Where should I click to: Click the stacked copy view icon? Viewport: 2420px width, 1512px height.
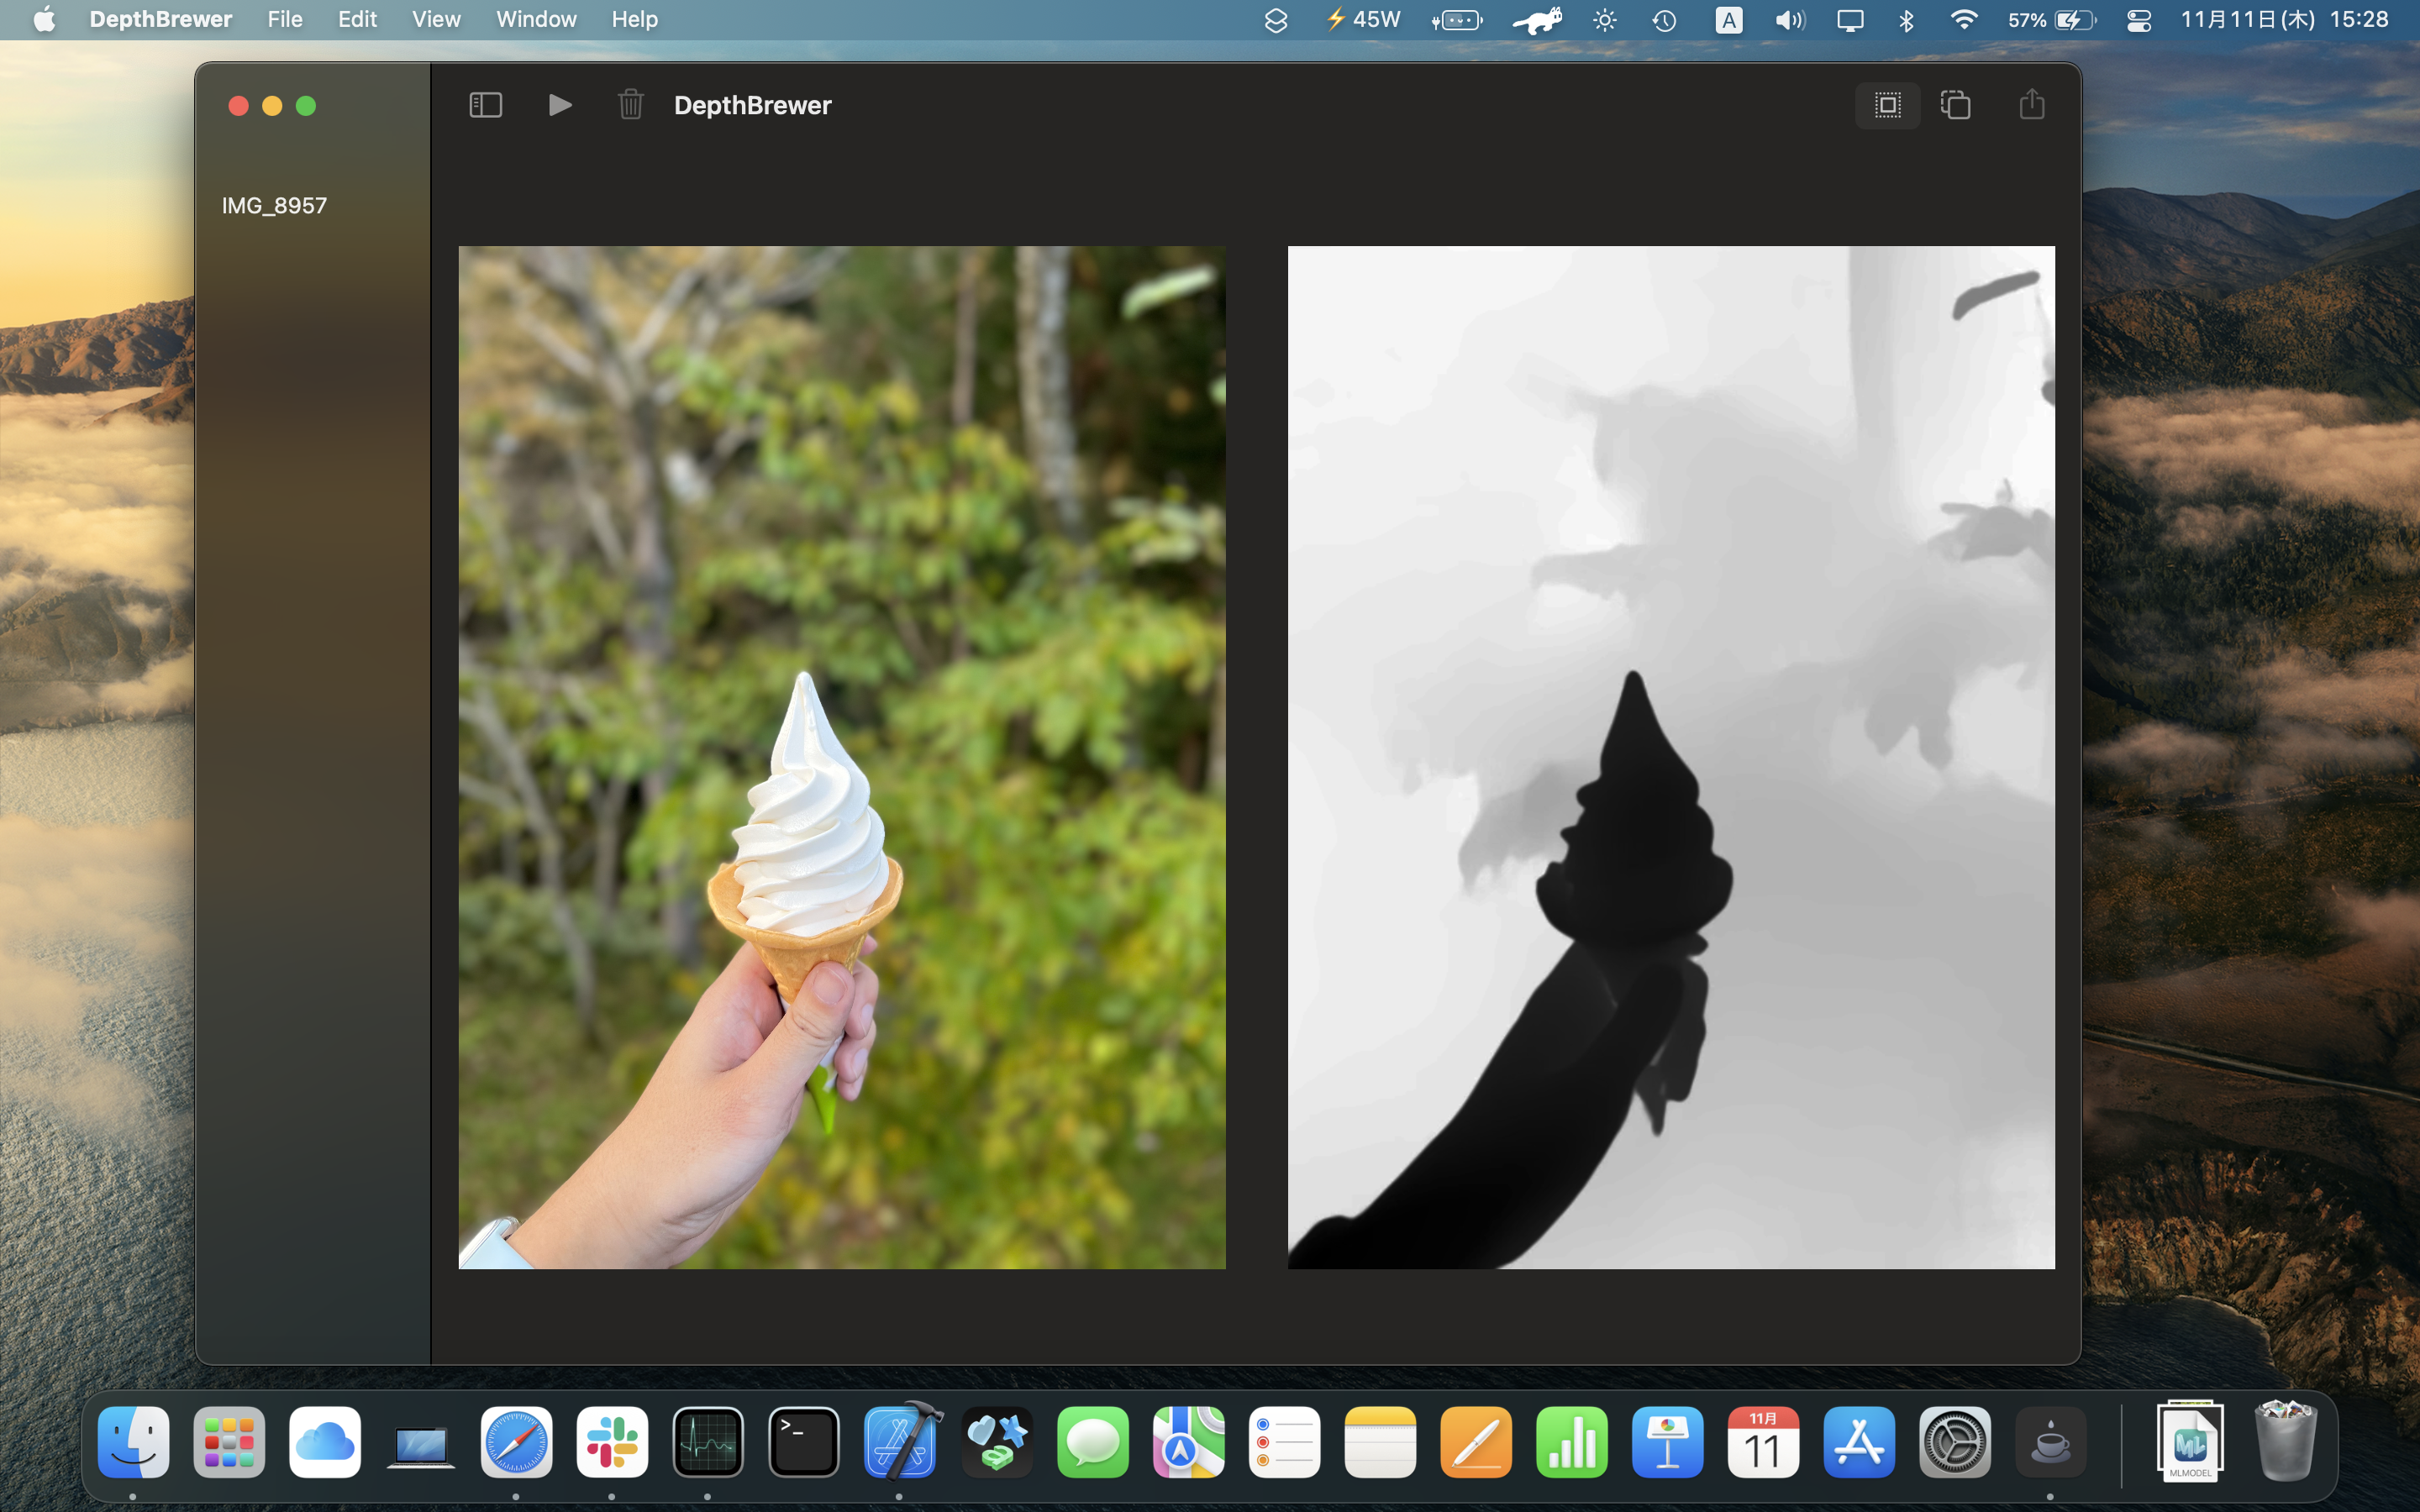[1955, 105]
